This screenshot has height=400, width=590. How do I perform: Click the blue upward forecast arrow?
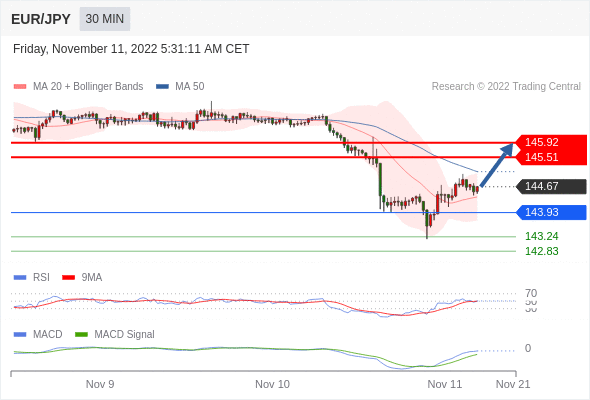click(x=497, y=164)
